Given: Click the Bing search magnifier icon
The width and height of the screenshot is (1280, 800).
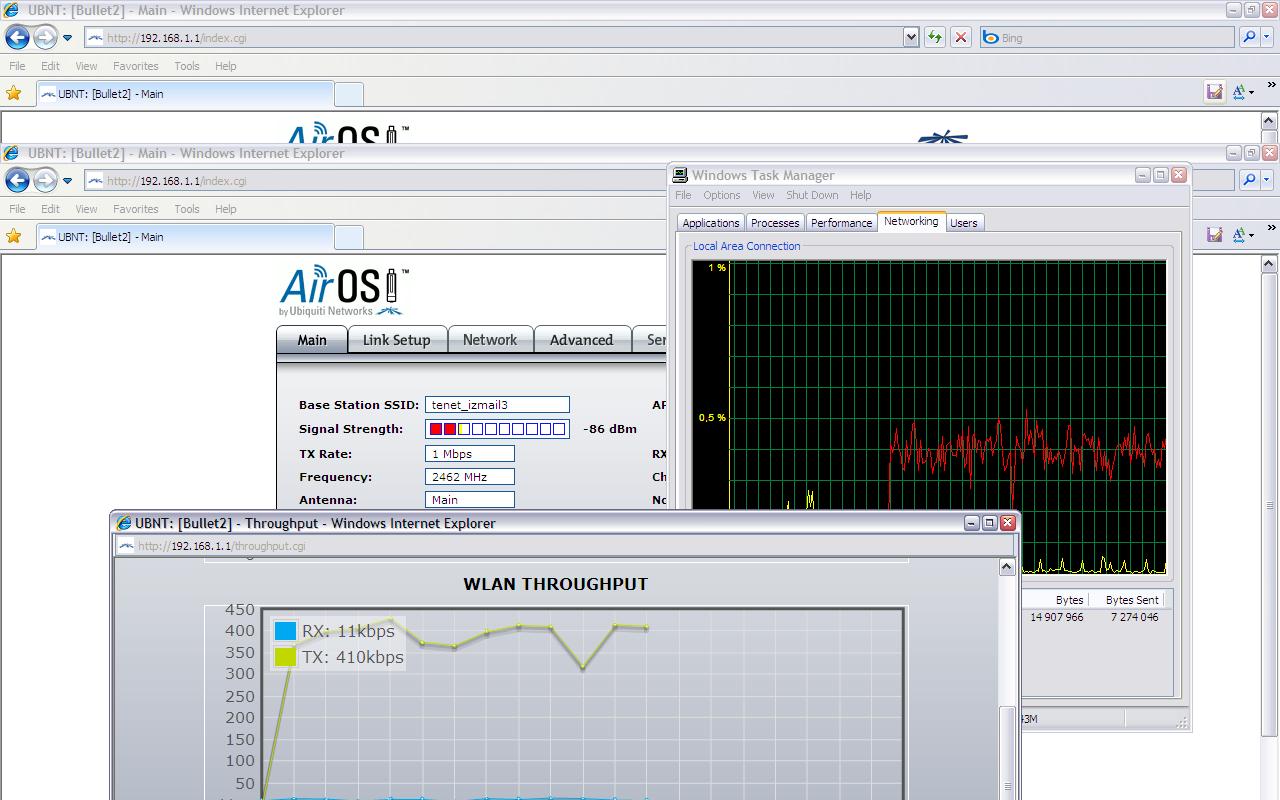Looking at the screenshot, I should pyautogui.click(x=1248, y=38).
